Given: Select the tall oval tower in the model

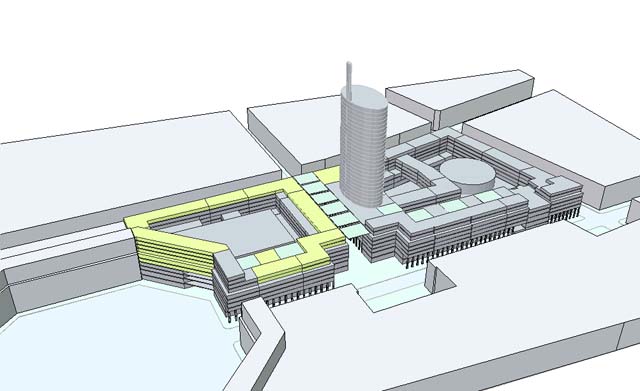Looking at the screenshot, I should tap(363, 147).
